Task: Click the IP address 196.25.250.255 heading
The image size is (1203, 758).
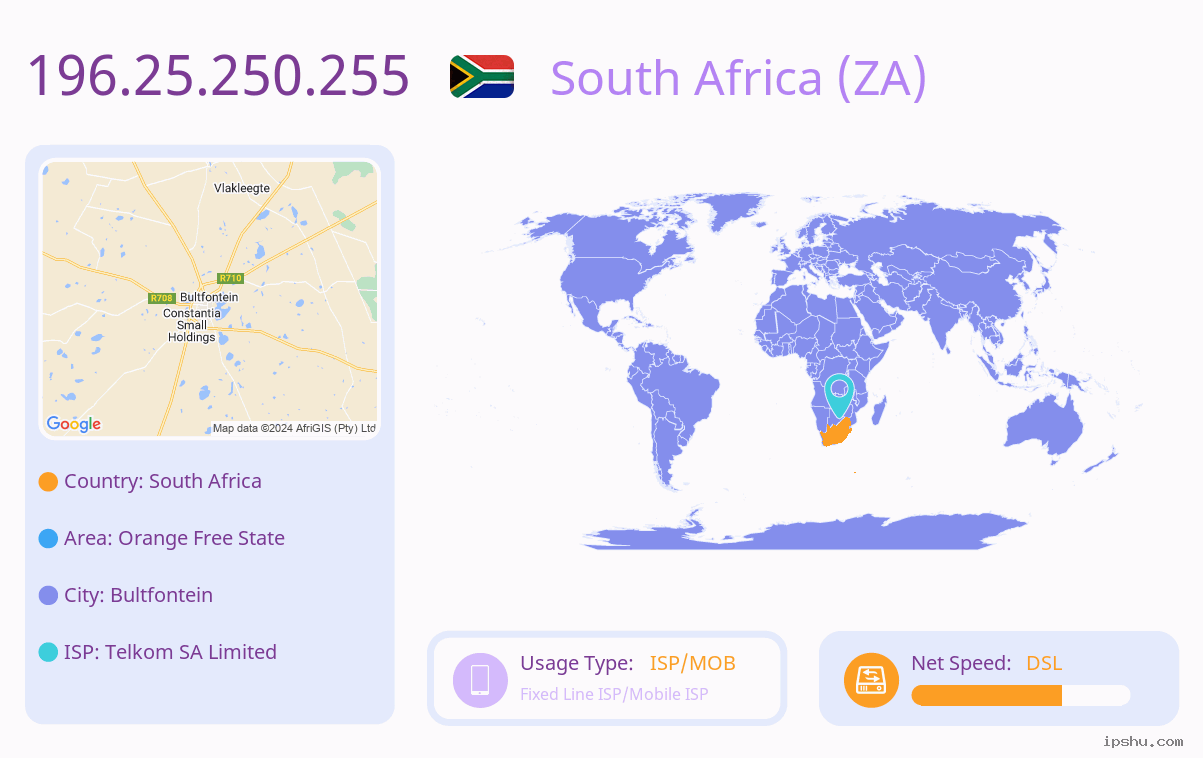Action: [x=218, y=75]
